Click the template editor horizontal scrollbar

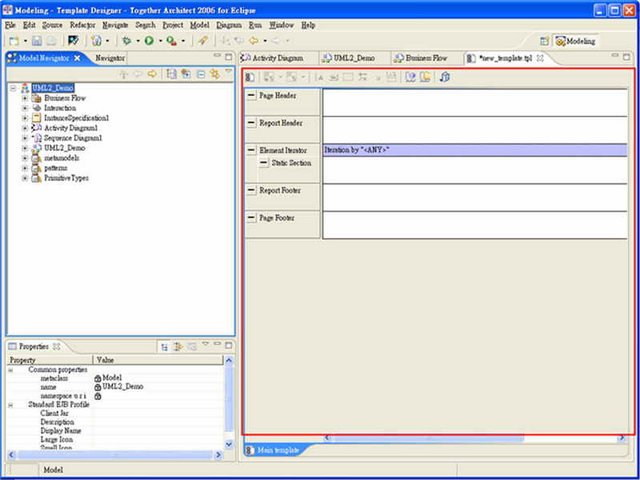(x=429, y=438)
